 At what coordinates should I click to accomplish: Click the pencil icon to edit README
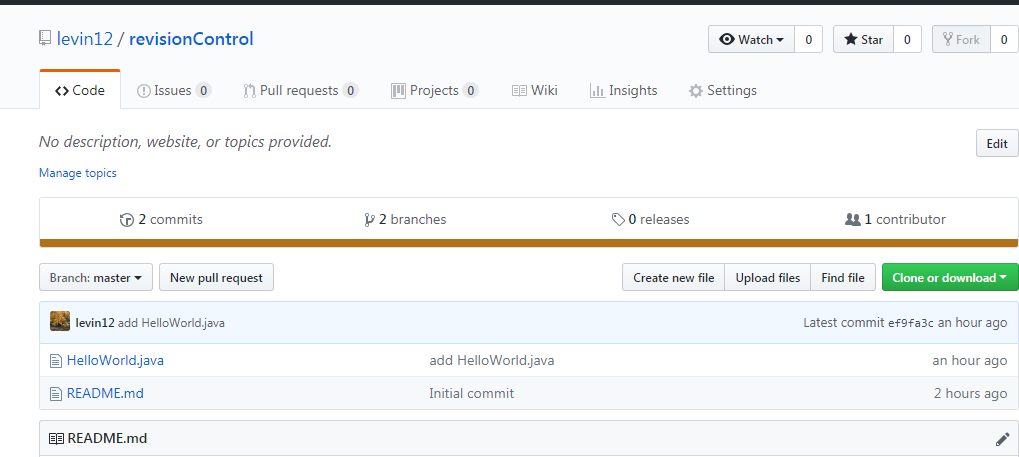pos(1002,439)
